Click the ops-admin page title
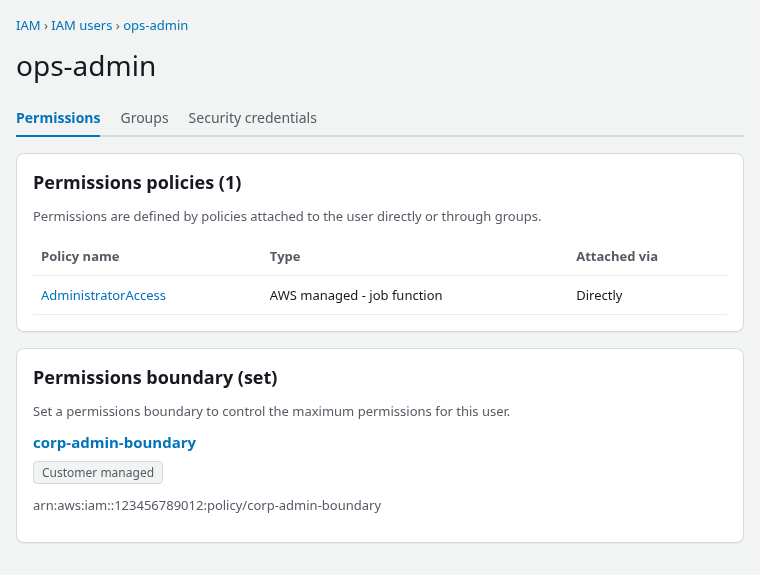The height and width of the screenshot is (575, 760). [x=86, y=66]
